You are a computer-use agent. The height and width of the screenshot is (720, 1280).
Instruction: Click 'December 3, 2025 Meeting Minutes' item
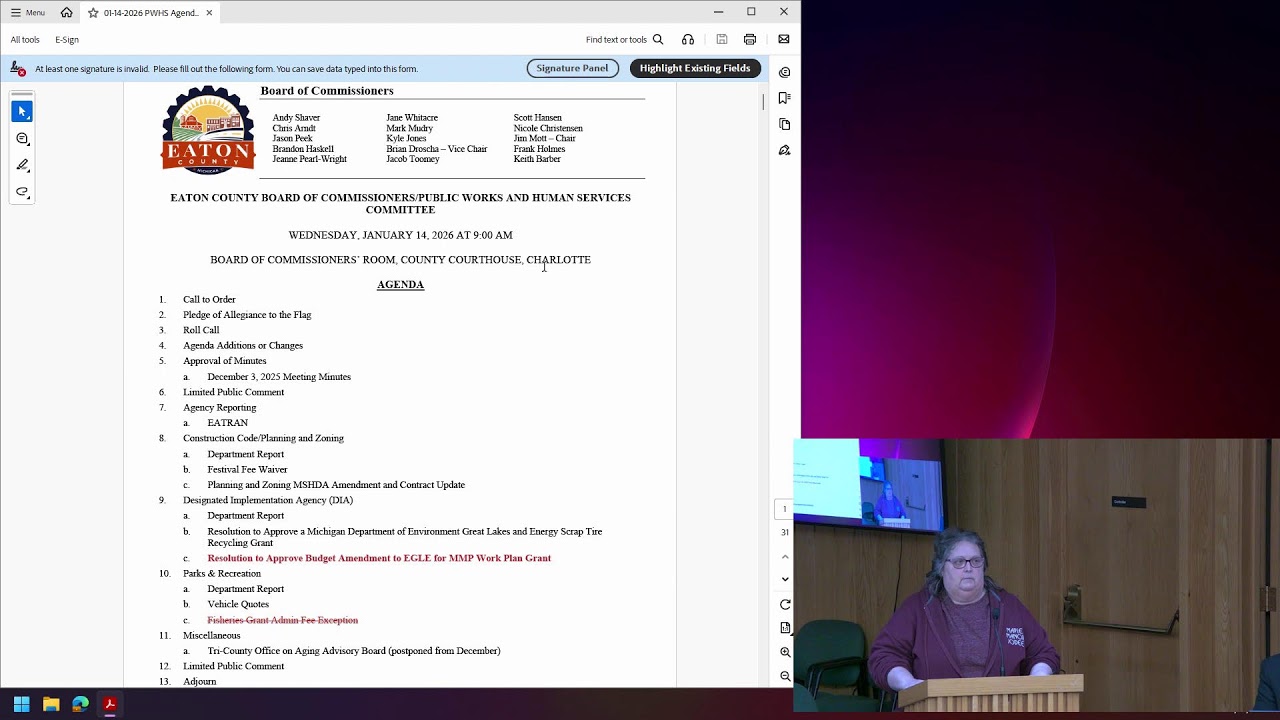pos(279,377)
